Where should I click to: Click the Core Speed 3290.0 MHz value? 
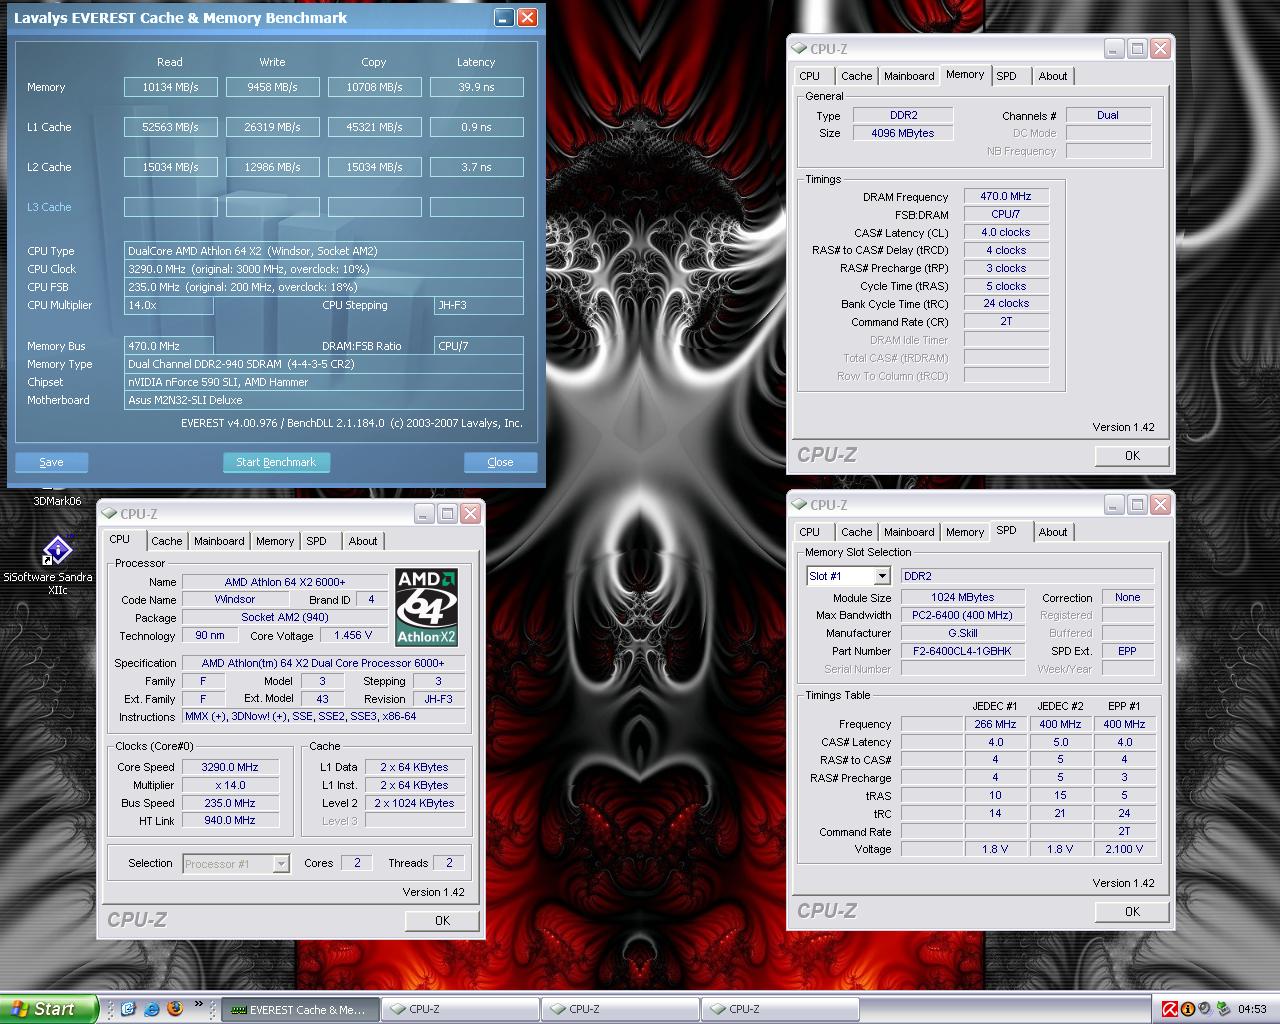click(230, 767)
